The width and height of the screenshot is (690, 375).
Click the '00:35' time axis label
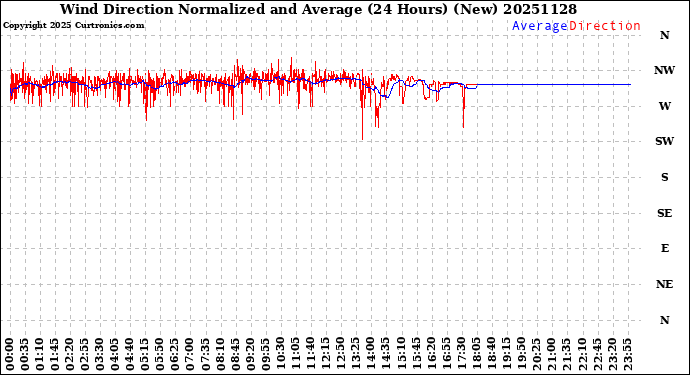[x=24, y=355]
